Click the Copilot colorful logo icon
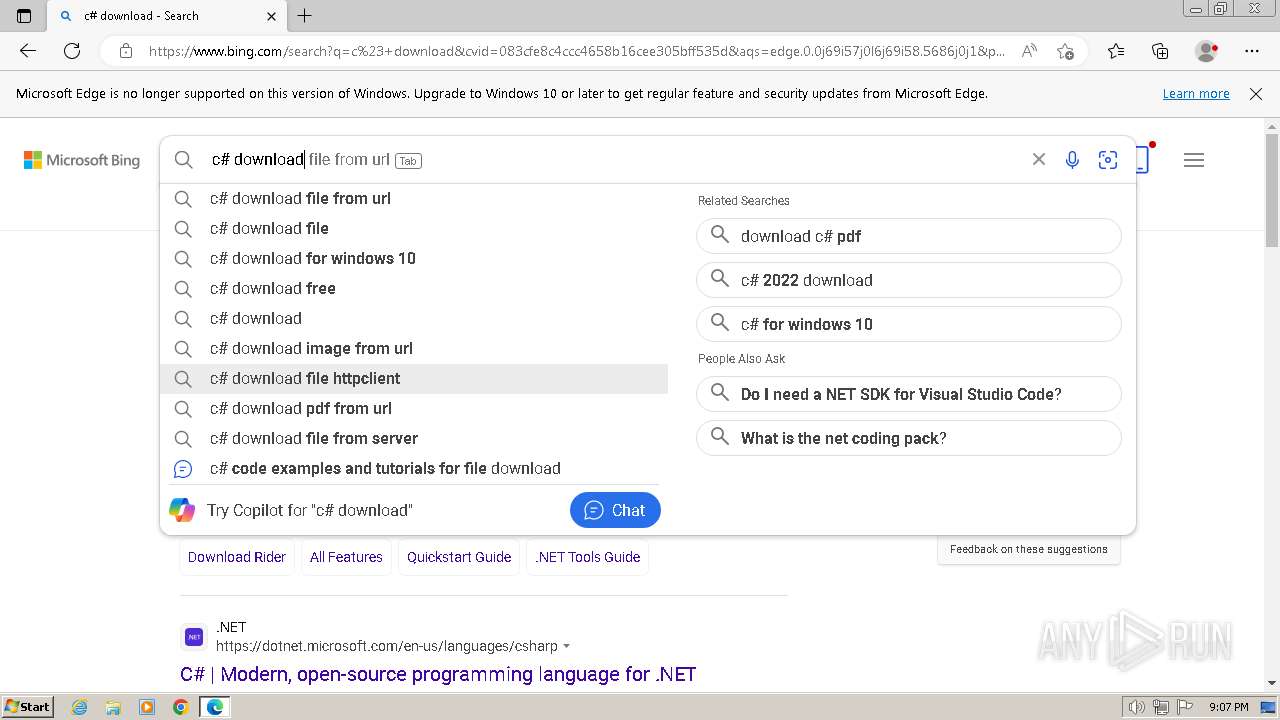 [182, 510]
